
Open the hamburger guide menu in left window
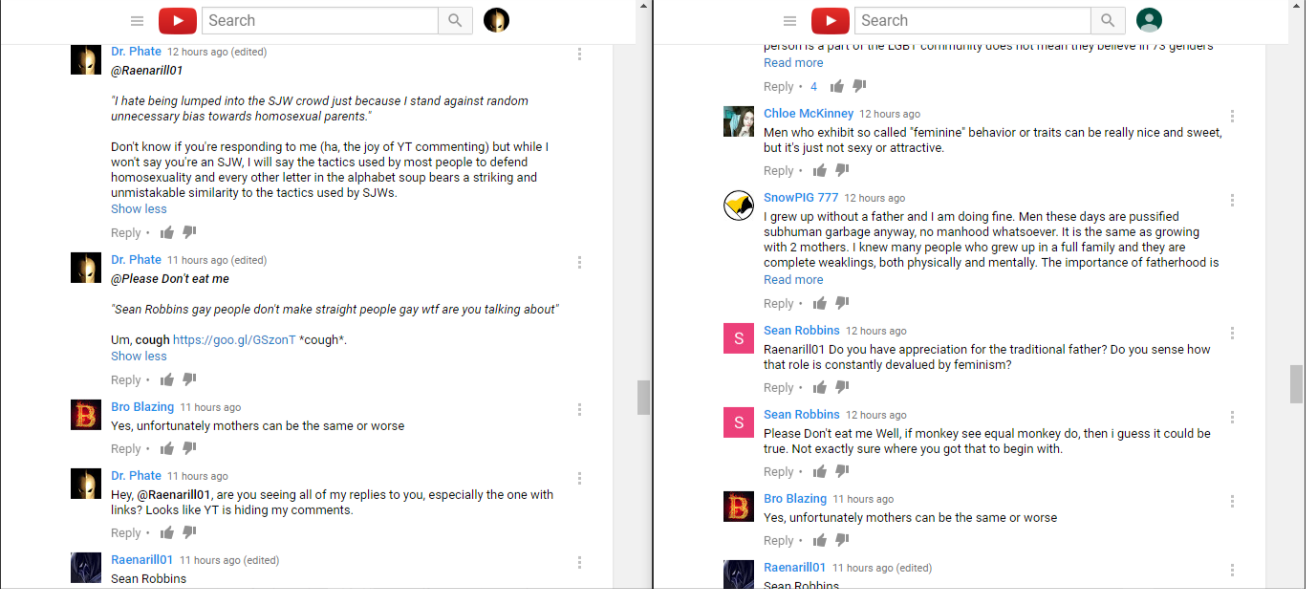pos(137,21)
